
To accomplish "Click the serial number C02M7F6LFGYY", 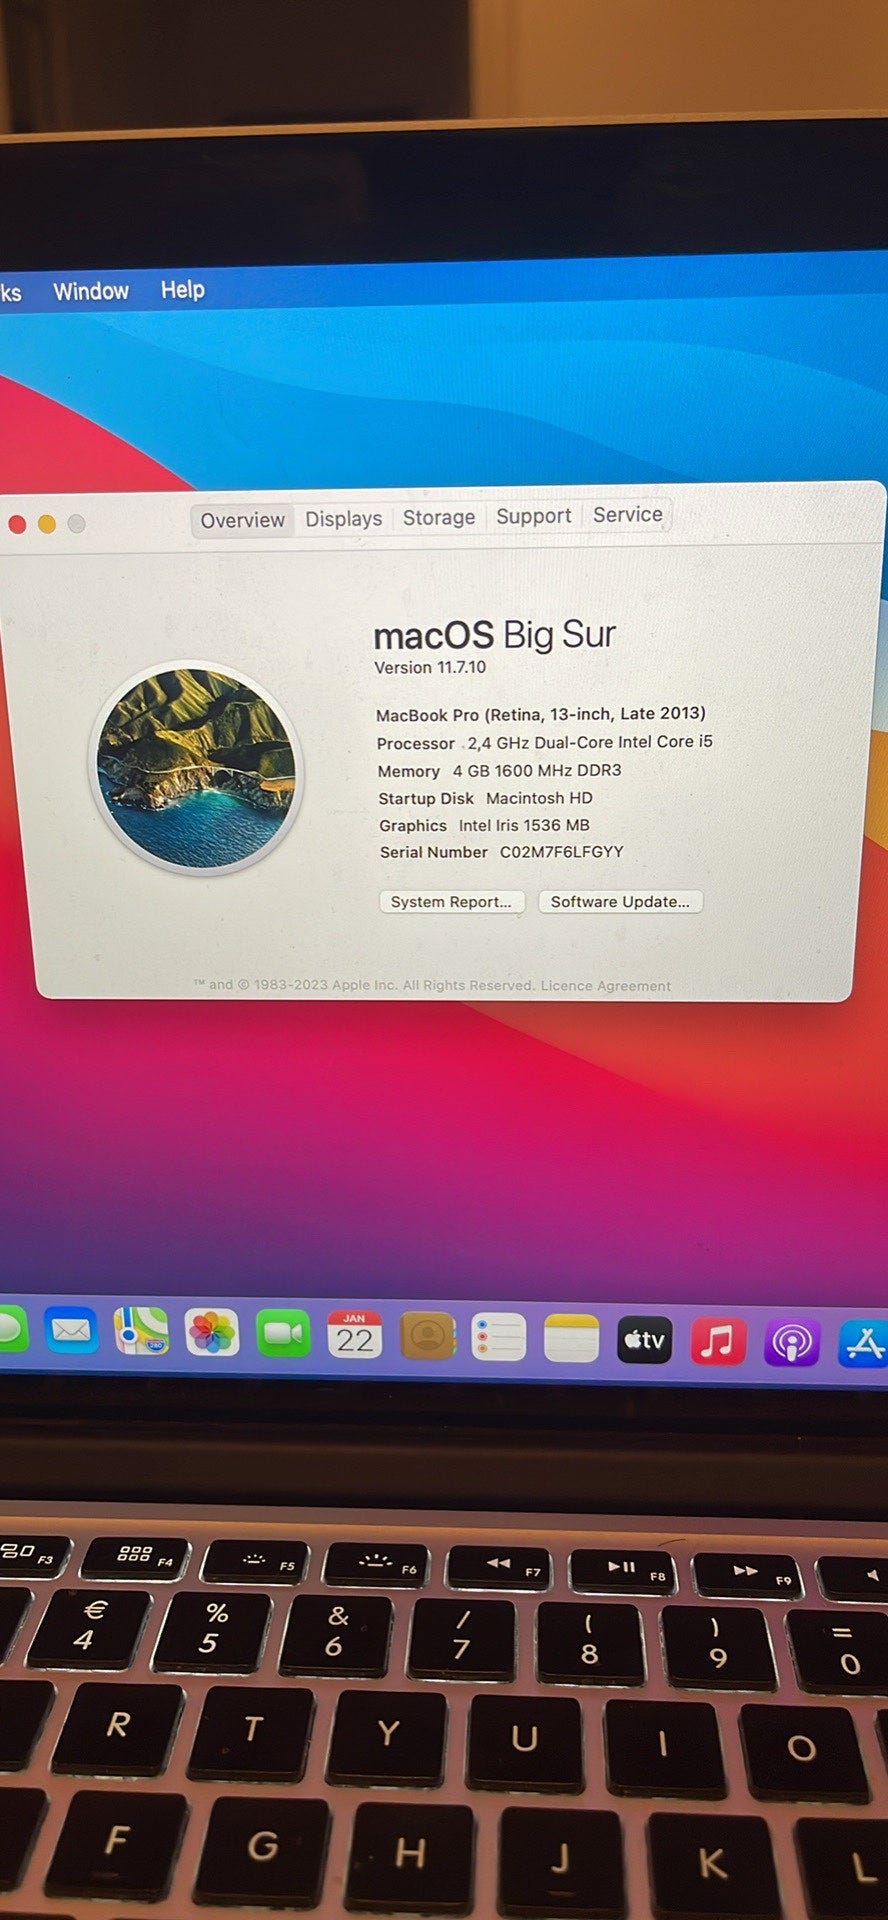I will pos(562,852).
